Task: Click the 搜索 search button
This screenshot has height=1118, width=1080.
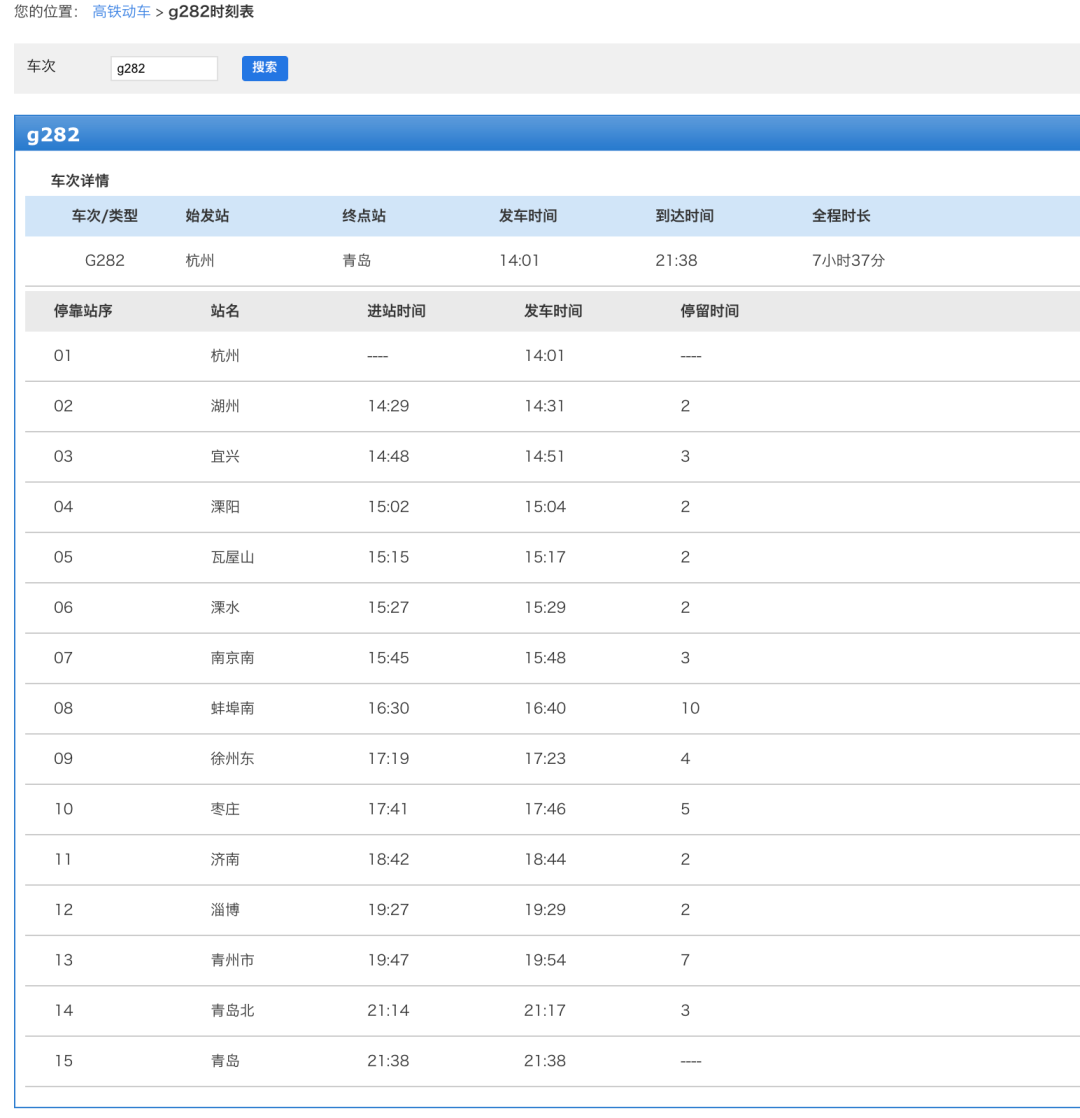Action: click(x=264, y=68)
